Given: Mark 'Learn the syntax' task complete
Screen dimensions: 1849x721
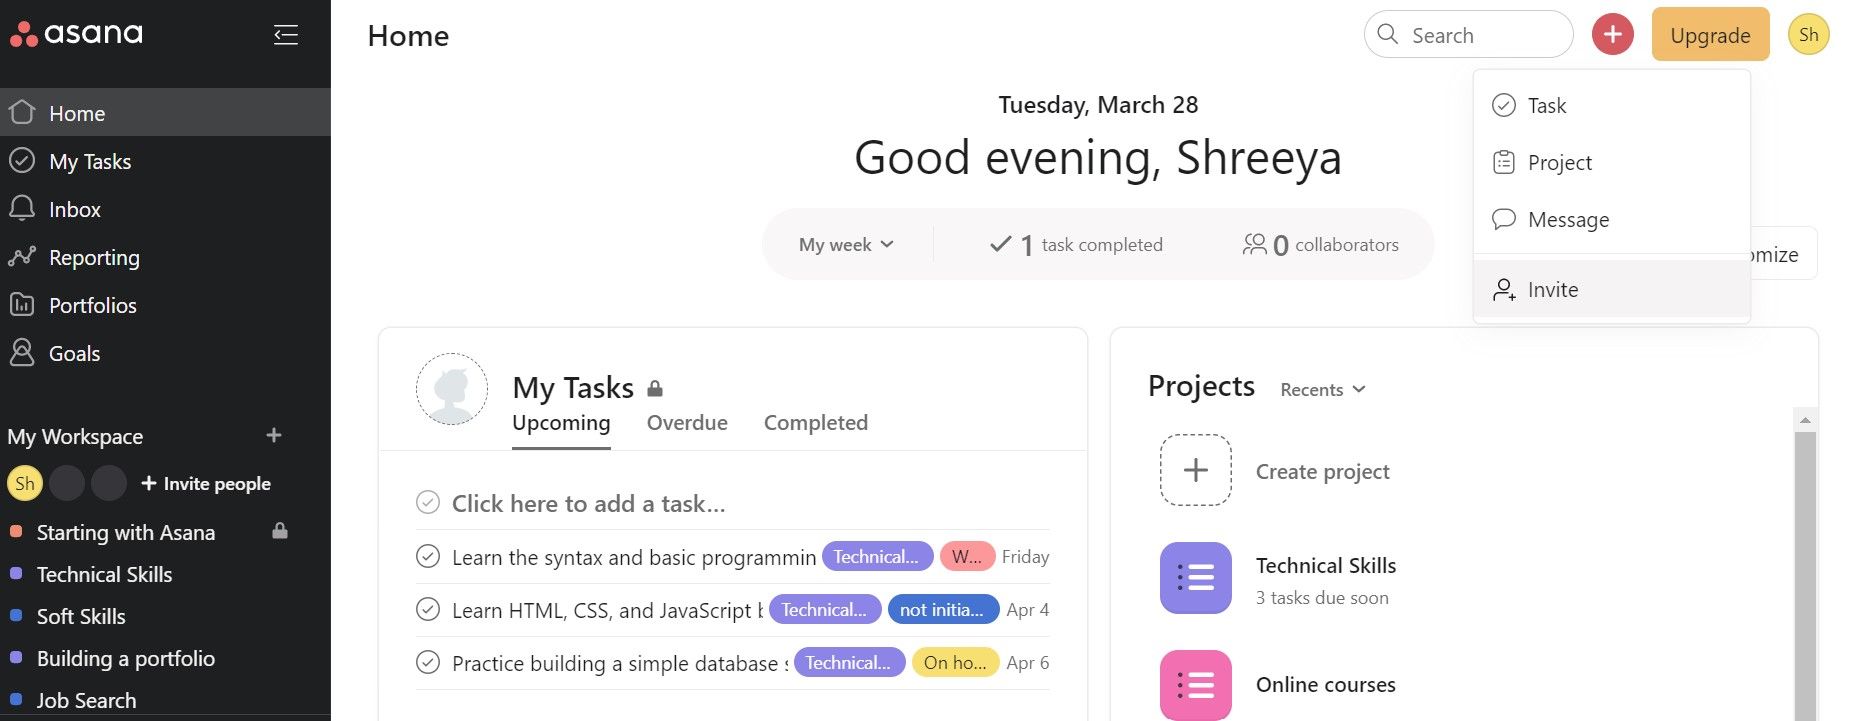Looking at the screenshot, I should click(428, 557).
